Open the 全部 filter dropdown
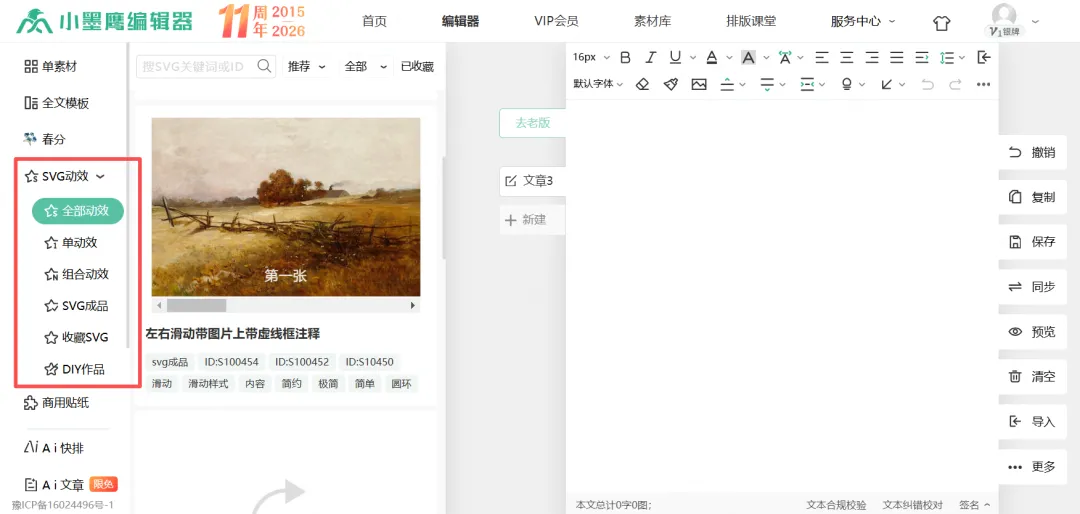This screenshot has width=1080, height=514. (365, 66)
